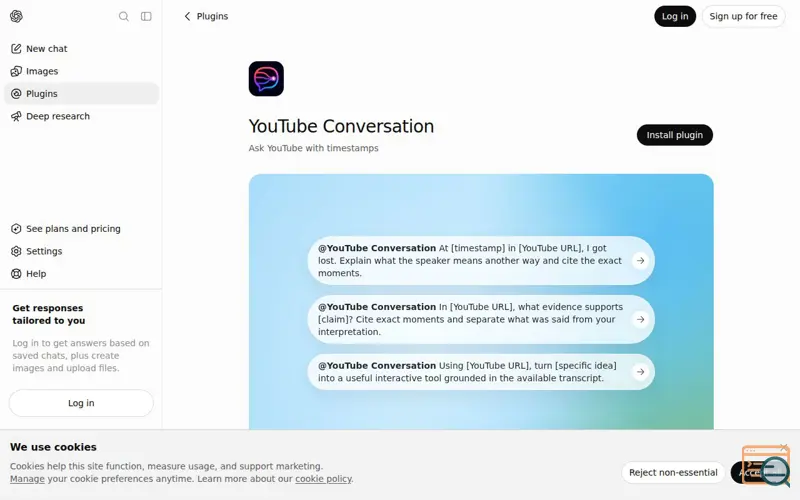Click 'Ask YouTube with timestamps' subtitle
The width and height of the screenshot is (800, 500).
(313, 148)
